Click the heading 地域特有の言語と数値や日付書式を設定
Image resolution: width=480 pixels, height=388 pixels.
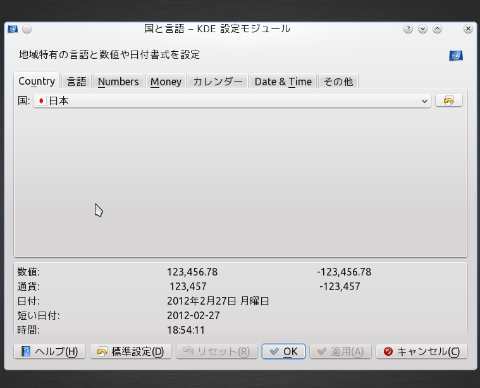pos(109,55)
